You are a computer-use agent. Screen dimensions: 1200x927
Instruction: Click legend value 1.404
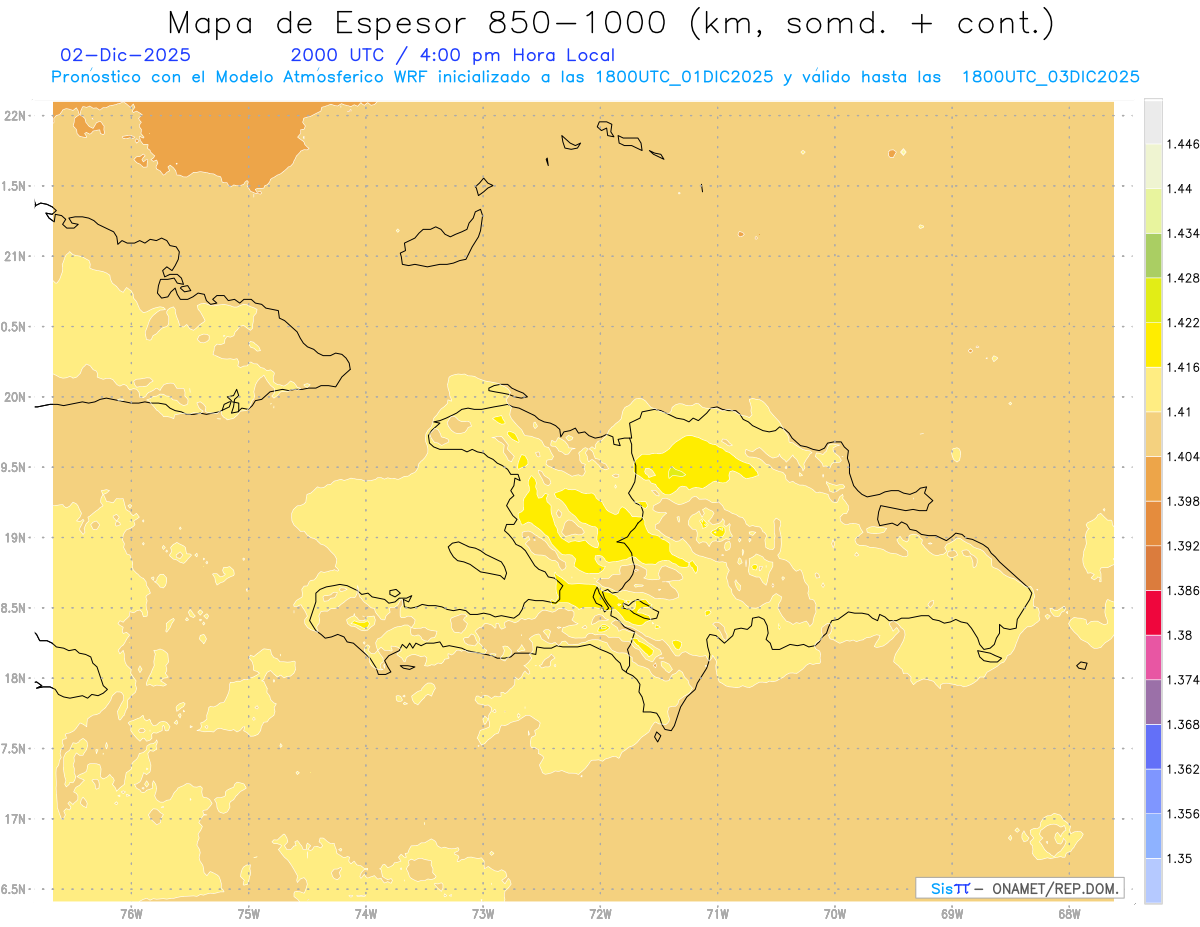[1181, 456]
